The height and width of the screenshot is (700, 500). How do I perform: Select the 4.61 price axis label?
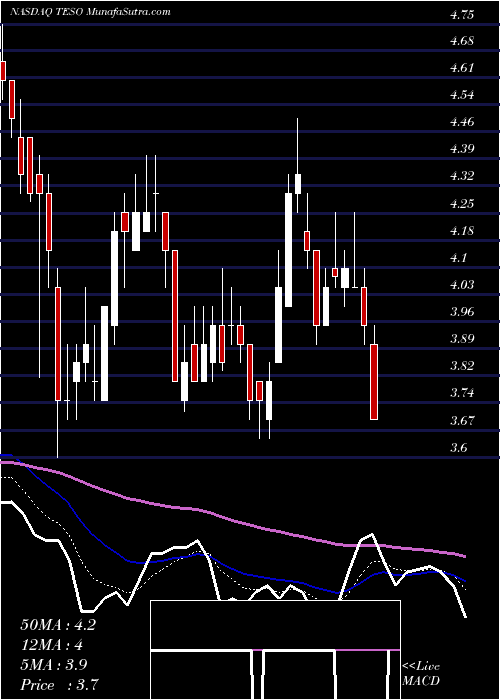(462, 68)
